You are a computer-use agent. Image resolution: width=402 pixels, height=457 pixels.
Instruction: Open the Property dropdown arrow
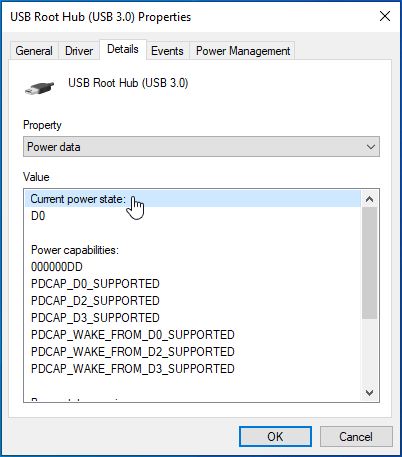coord(371,147)
